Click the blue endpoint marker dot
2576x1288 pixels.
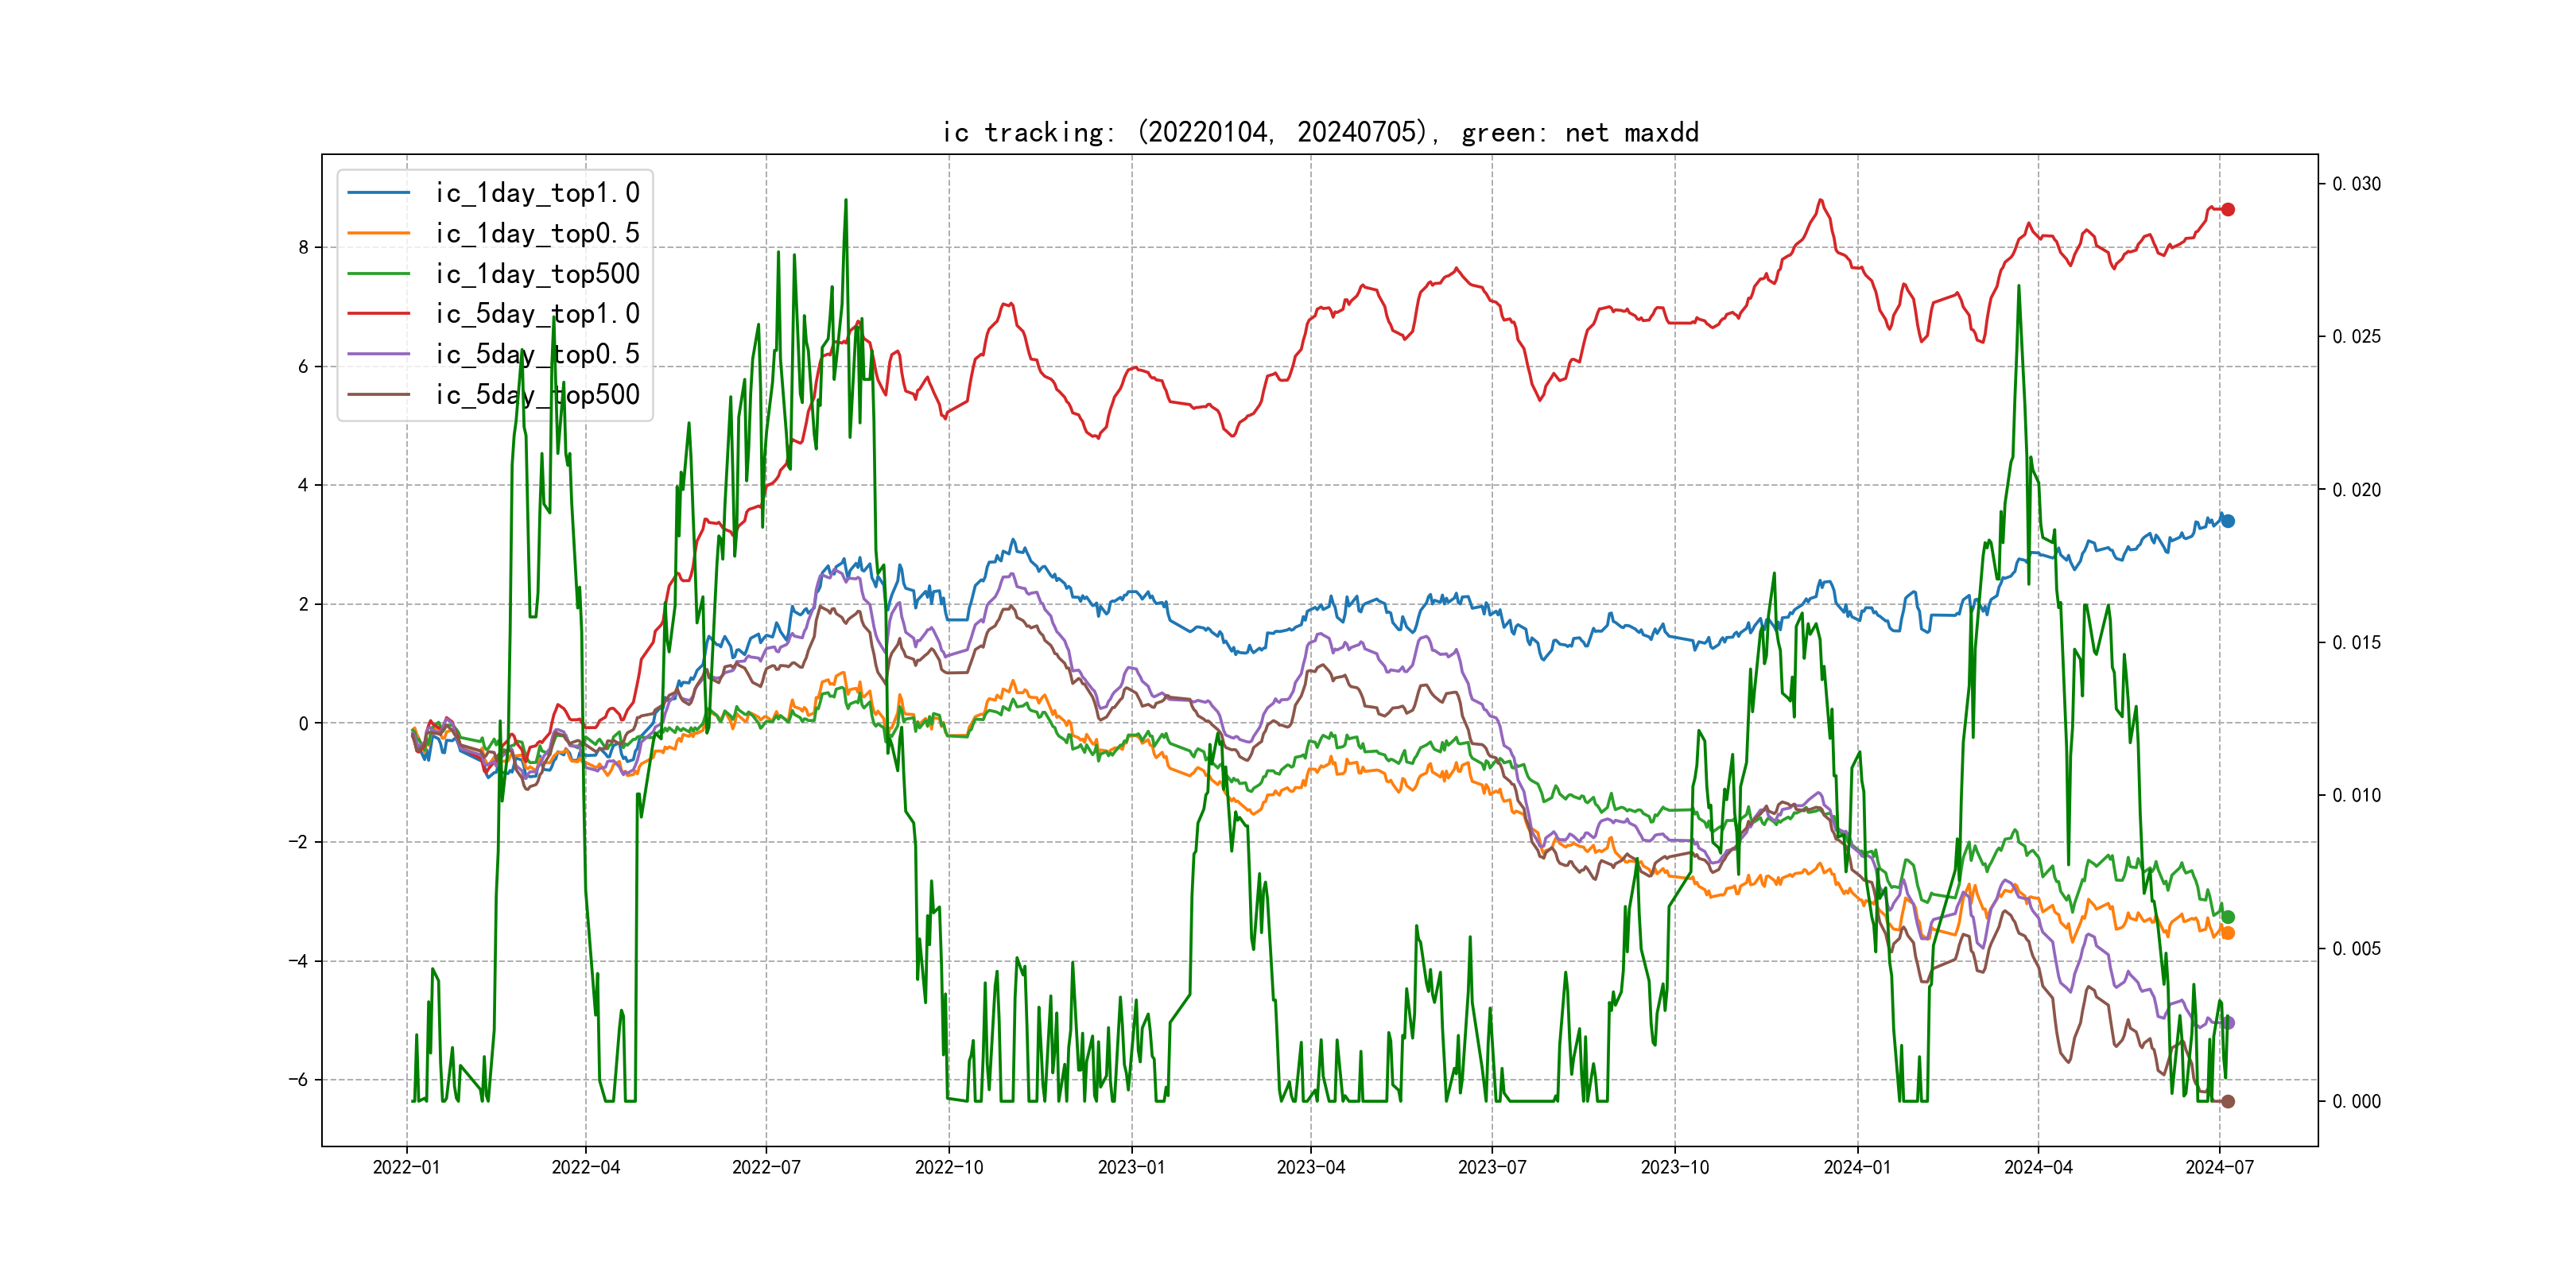click(2228, 521)
